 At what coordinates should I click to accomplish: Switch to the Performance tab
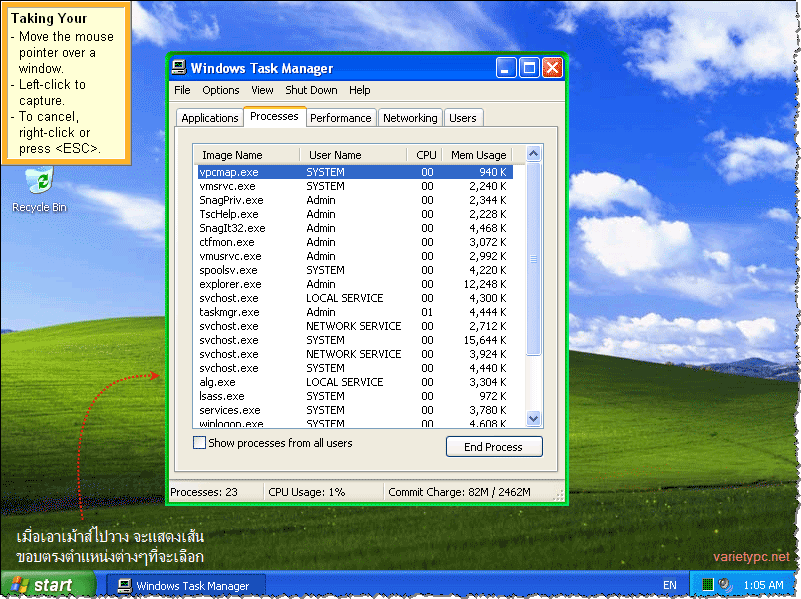click(341, 118)
